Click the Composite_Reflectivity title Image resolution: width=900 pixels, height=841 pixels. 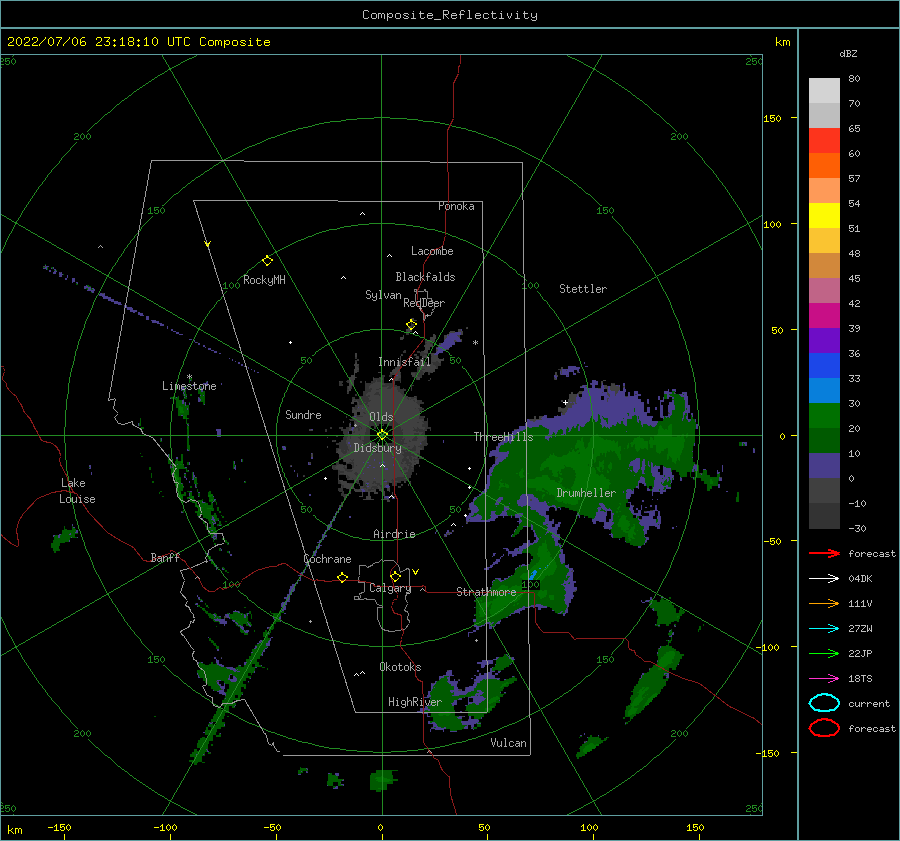450,15
